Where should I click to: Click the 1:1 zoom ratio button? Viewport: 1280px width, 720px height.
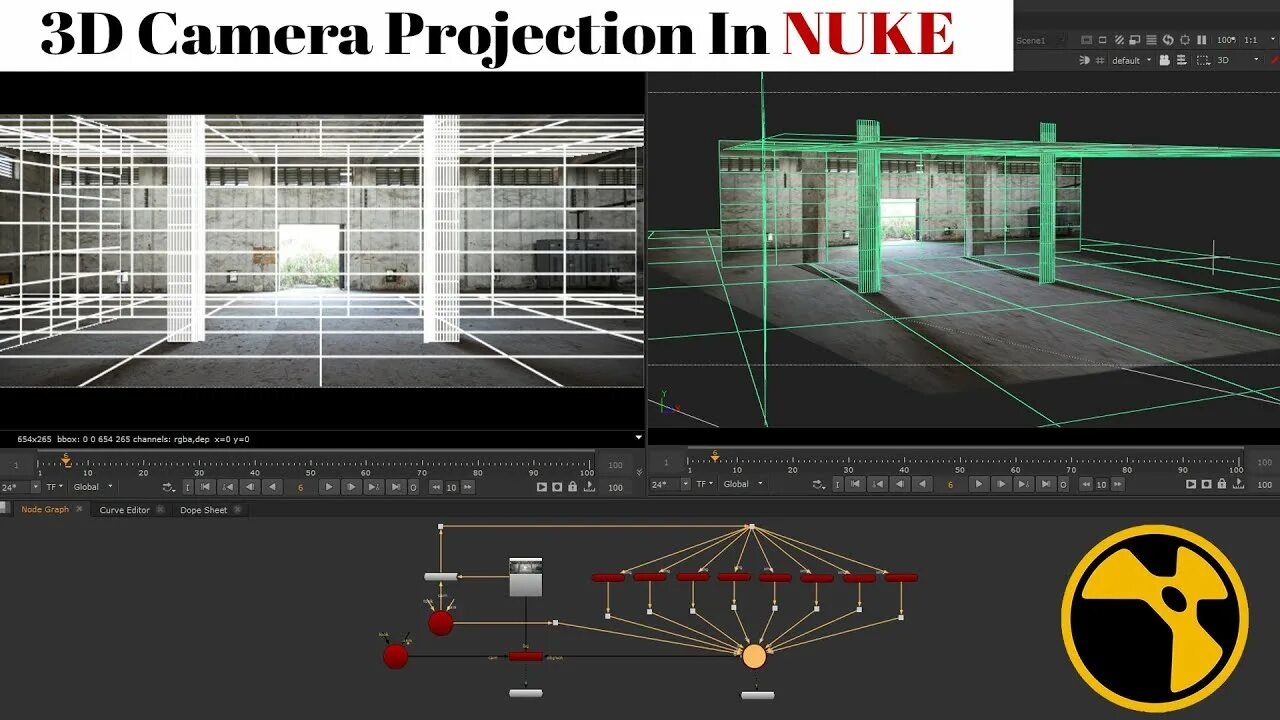coord(1250,40)
